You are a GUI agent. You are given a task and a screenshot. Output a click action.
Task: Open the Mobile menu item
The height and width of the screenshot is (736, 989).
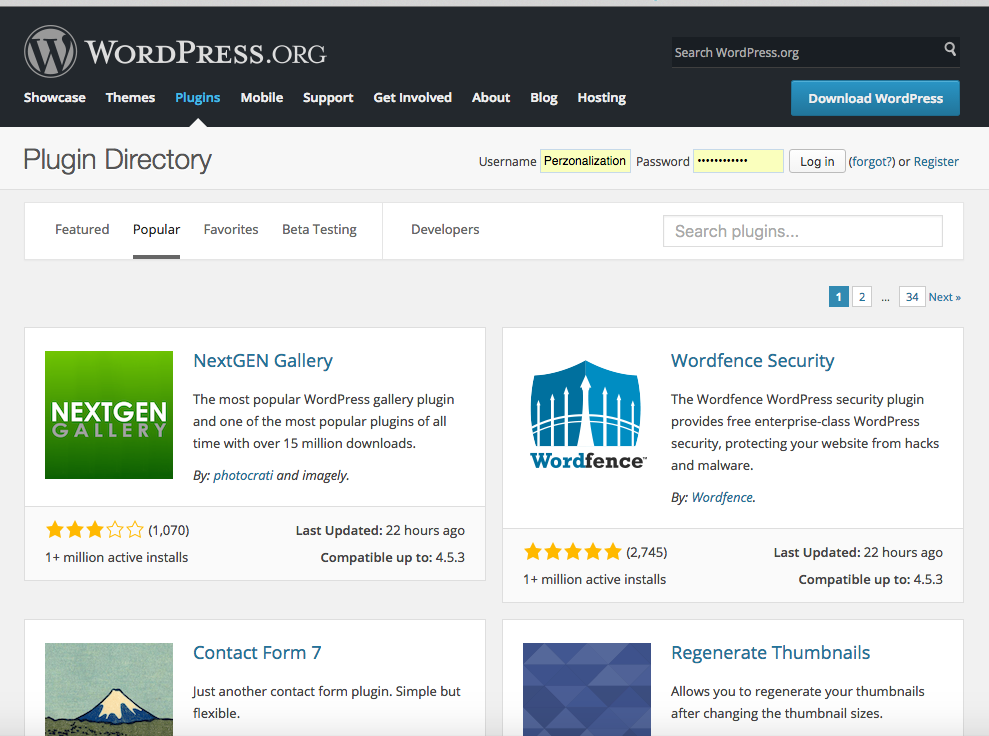[x=262, y=98]
